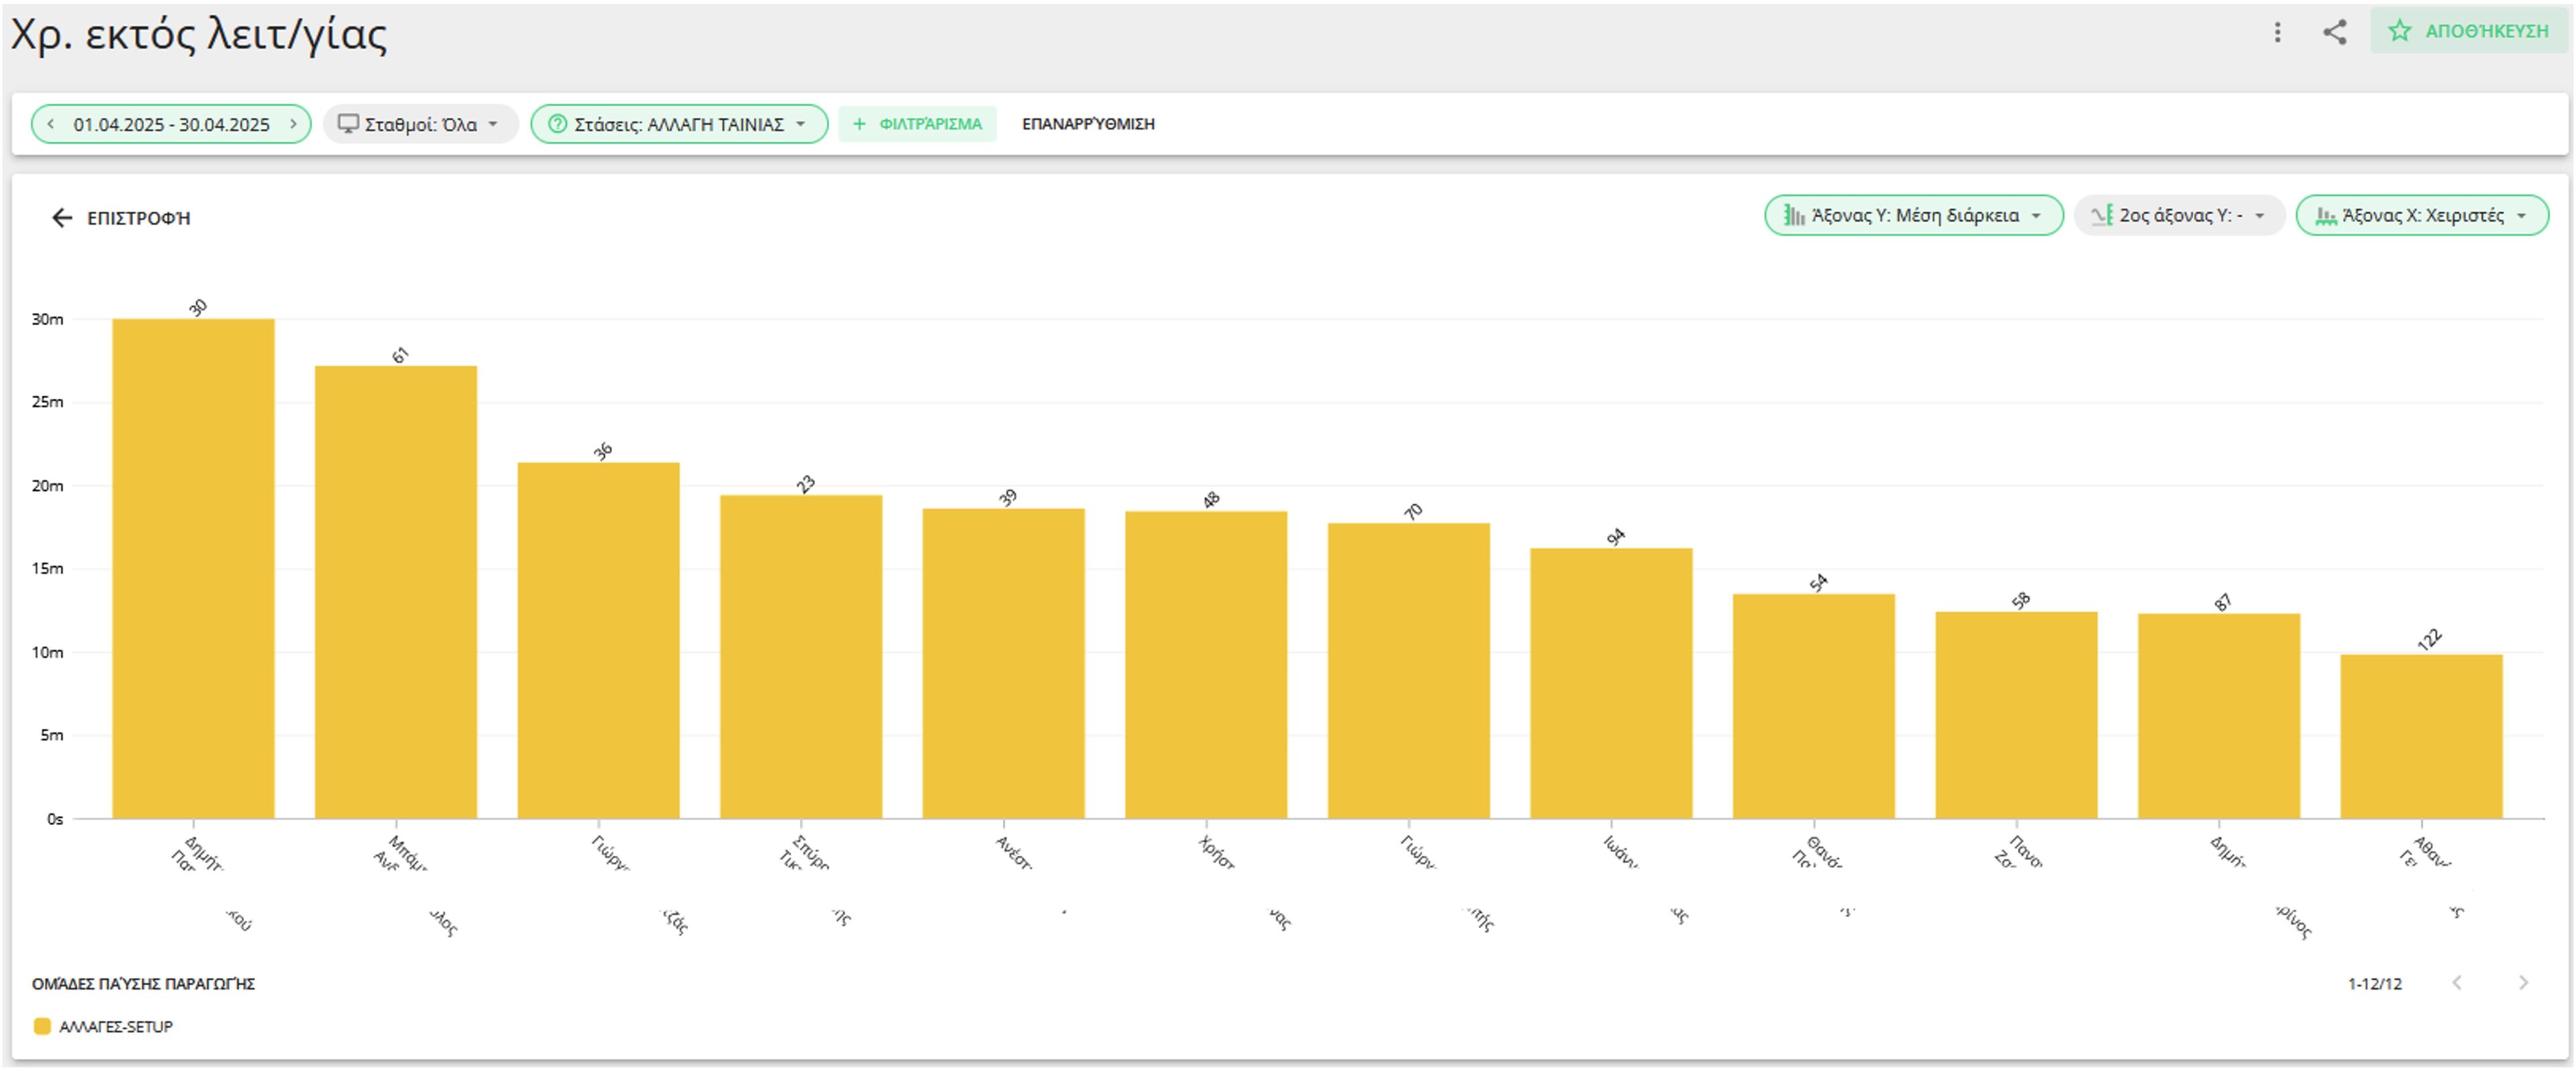Screen dimensions: 2576x1071
Task: Click the right chevron of the date range selector
Action: [x=293, y=124]
